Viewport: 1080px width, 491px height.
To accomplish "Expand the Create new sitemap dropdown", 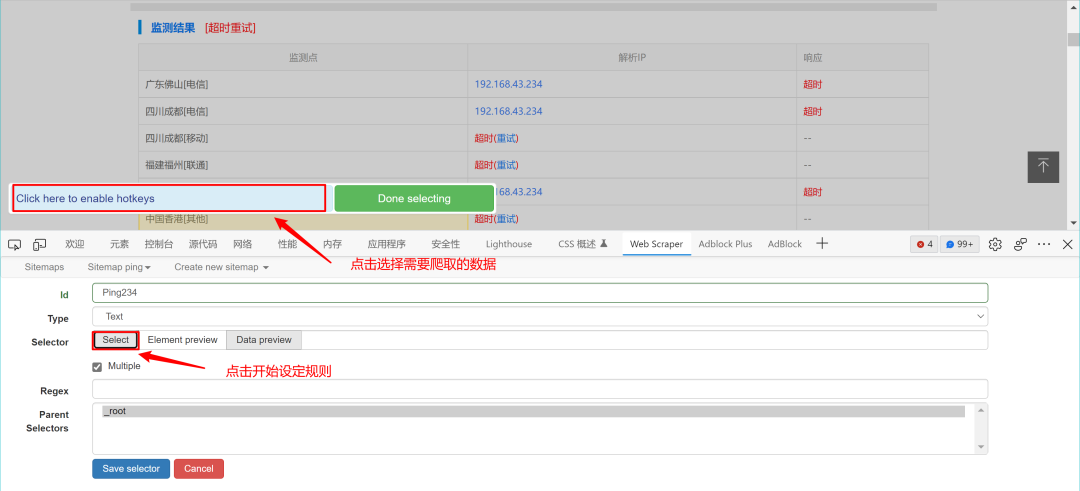I will coord(221,267).
